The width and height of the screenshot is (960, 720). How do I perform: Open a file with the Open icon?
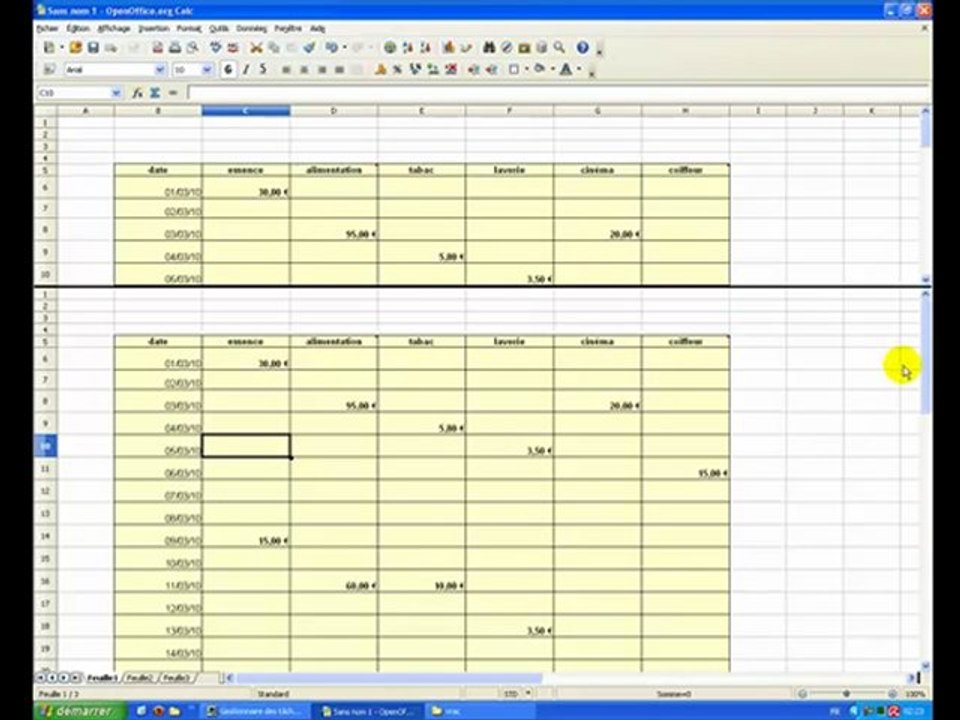75,47
